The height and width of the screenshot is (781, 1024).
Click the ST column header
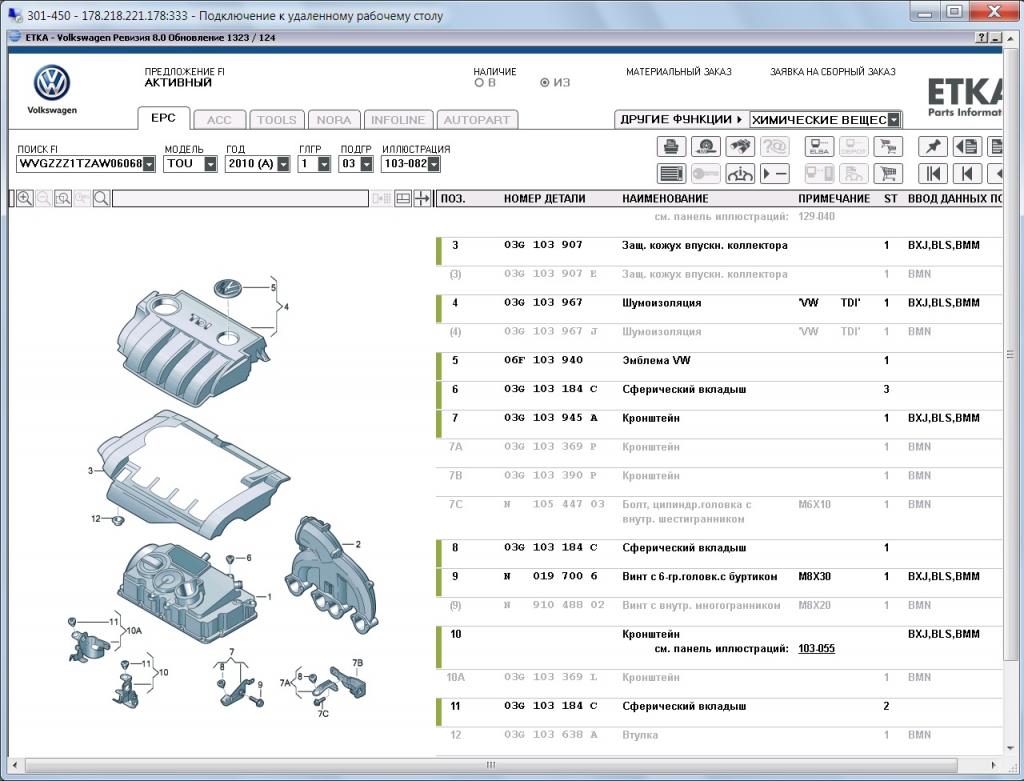[x=890, y=199]
